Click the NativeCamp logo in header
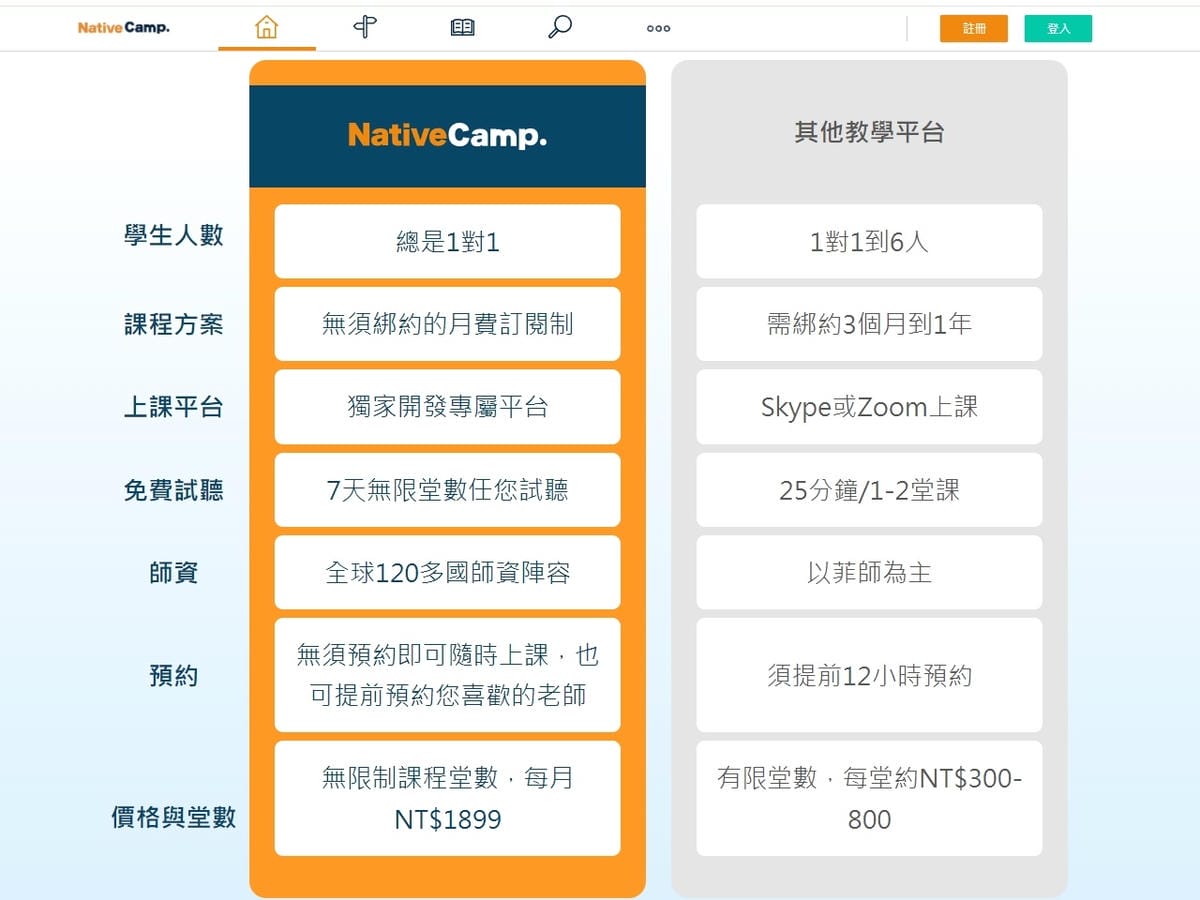 pos(124,28)
